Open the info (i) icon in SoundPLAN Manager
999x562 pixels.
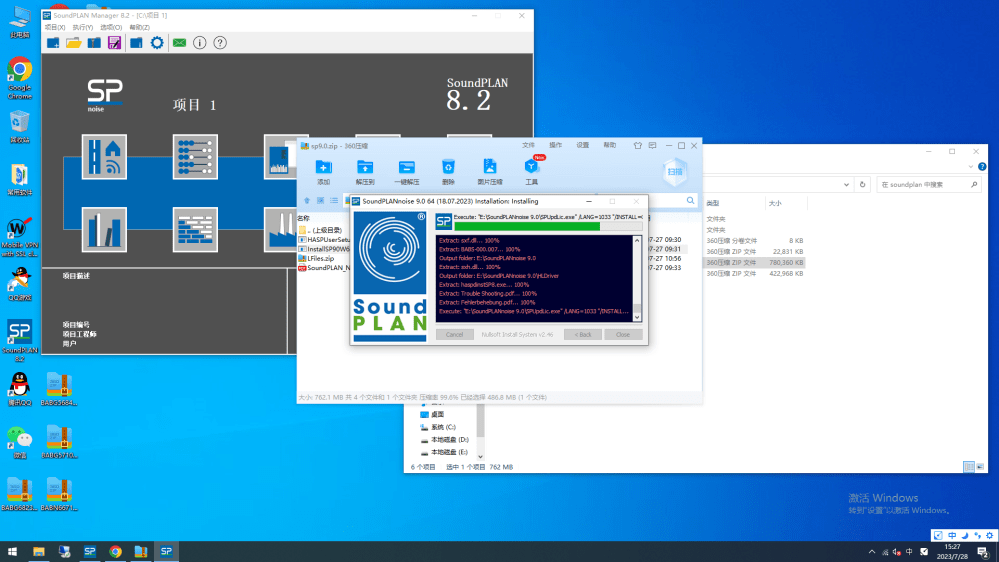coord(200,43)
